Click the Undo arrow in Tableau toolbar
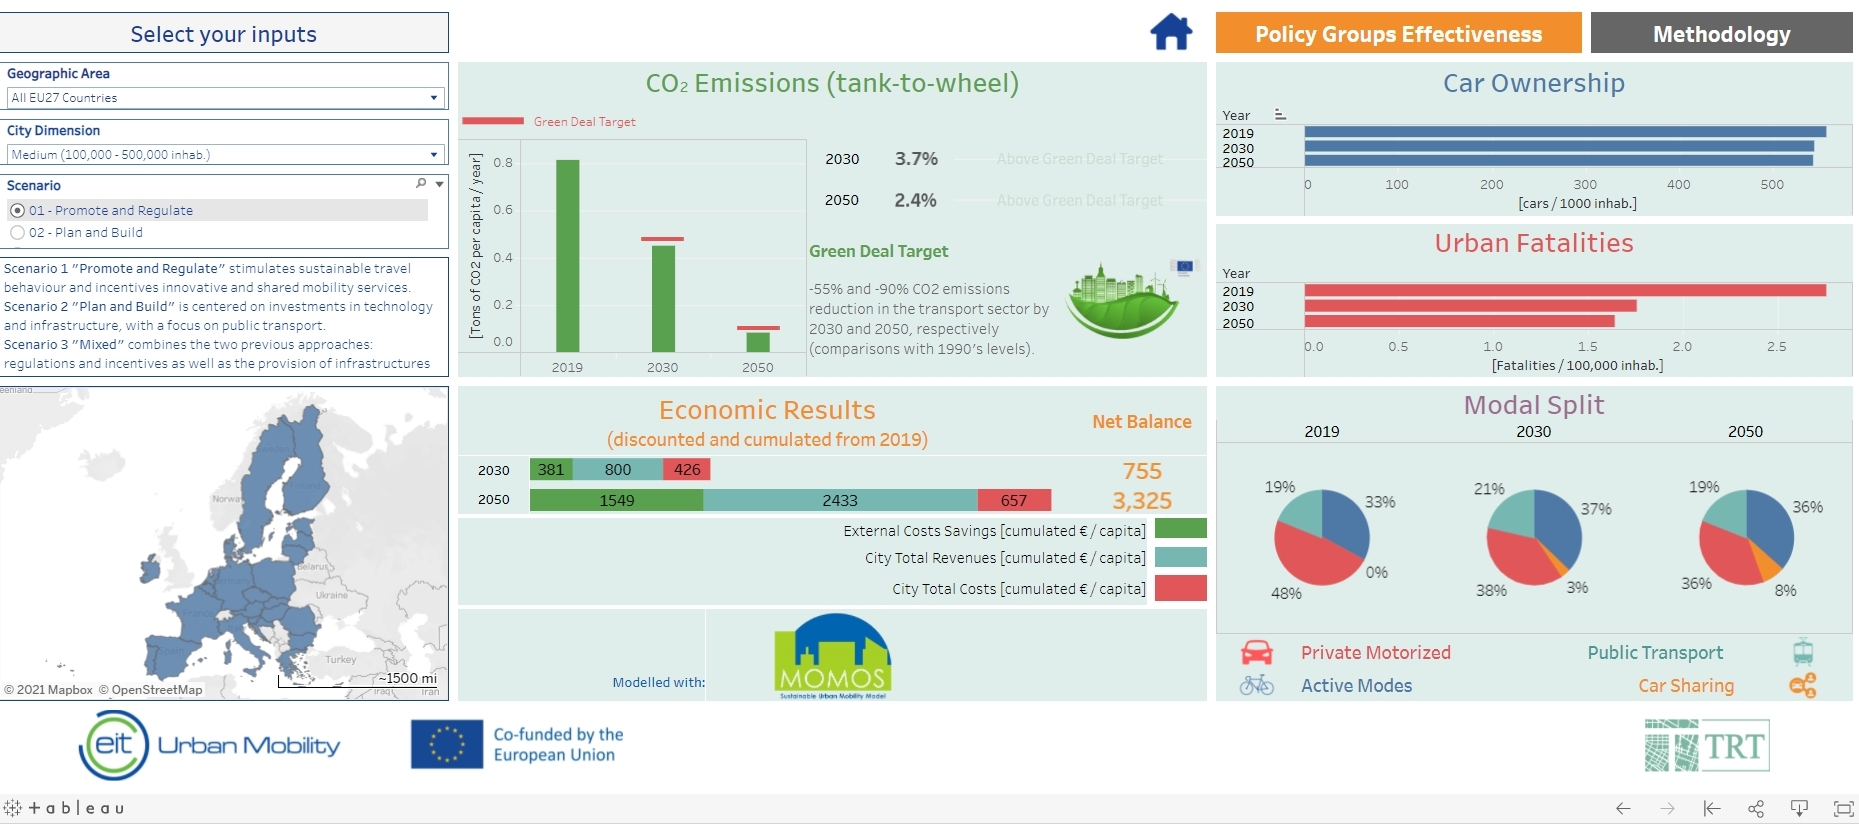The image size is (1859, 828). pyautogui.click(x=1623, y=808)
